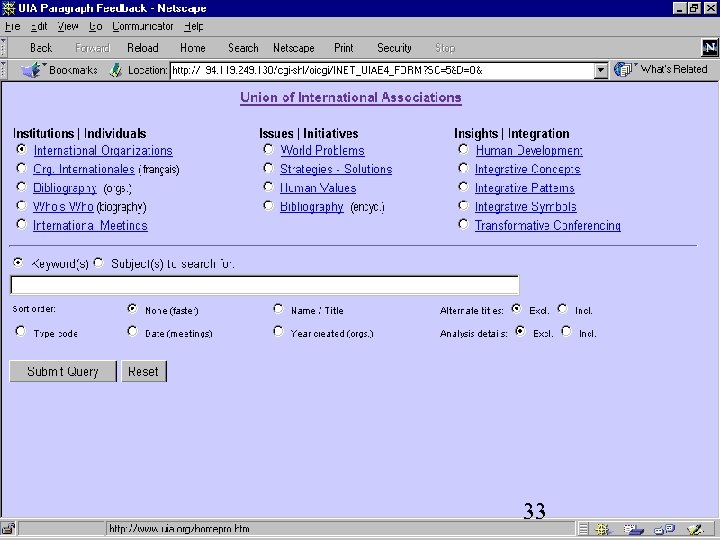Select Name / Title sort order radio

click(278, 309)
